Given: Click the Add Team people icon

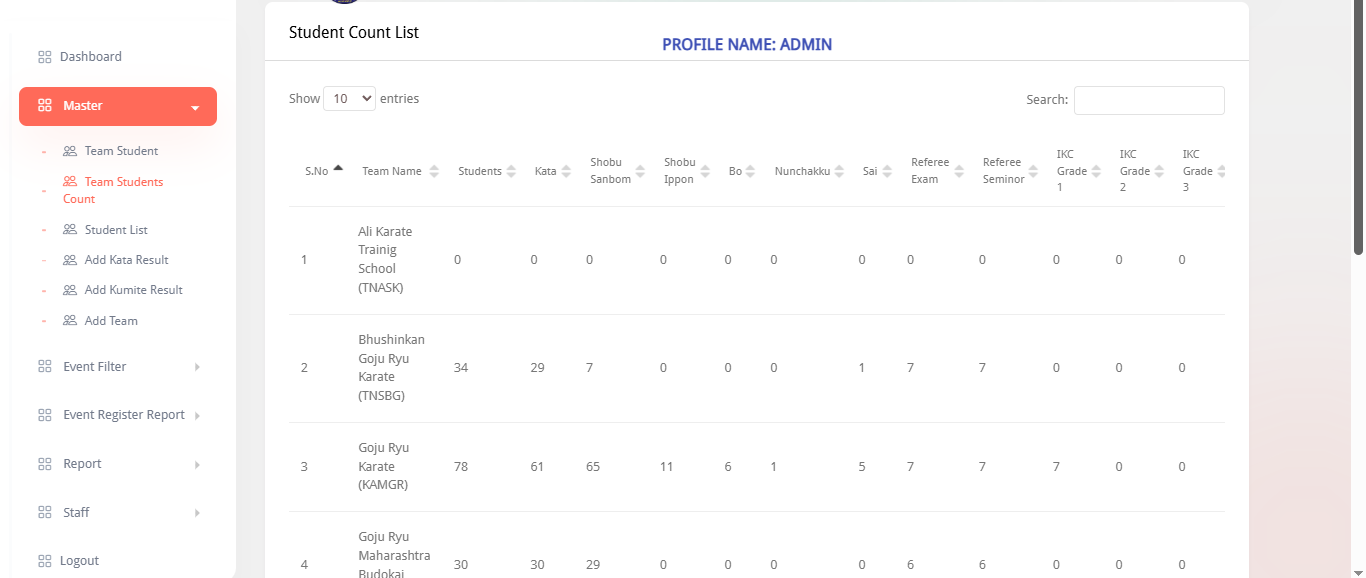Looking at the screenshot, I should pos(70,321).
